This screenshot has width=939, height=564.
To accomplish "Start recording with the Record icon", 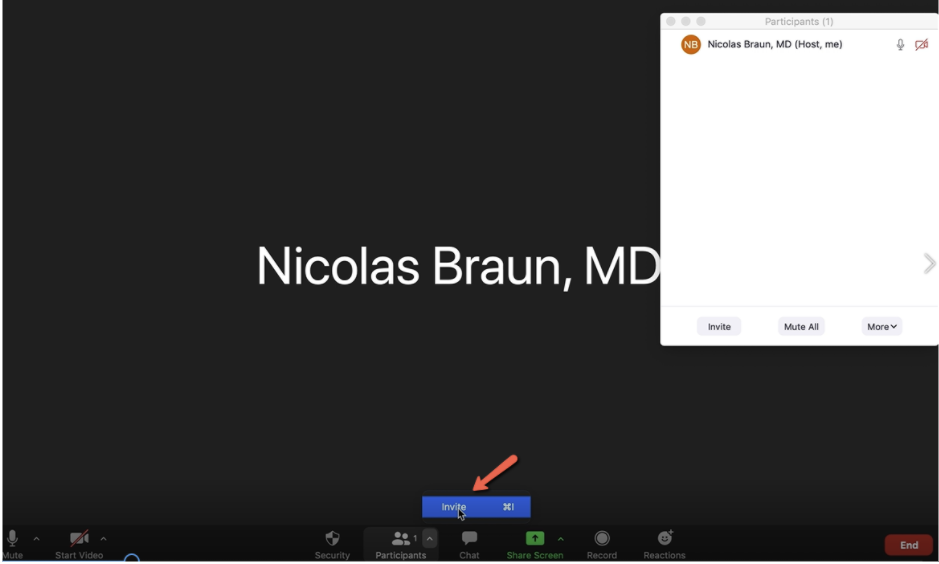I will (x=602, y=539).
